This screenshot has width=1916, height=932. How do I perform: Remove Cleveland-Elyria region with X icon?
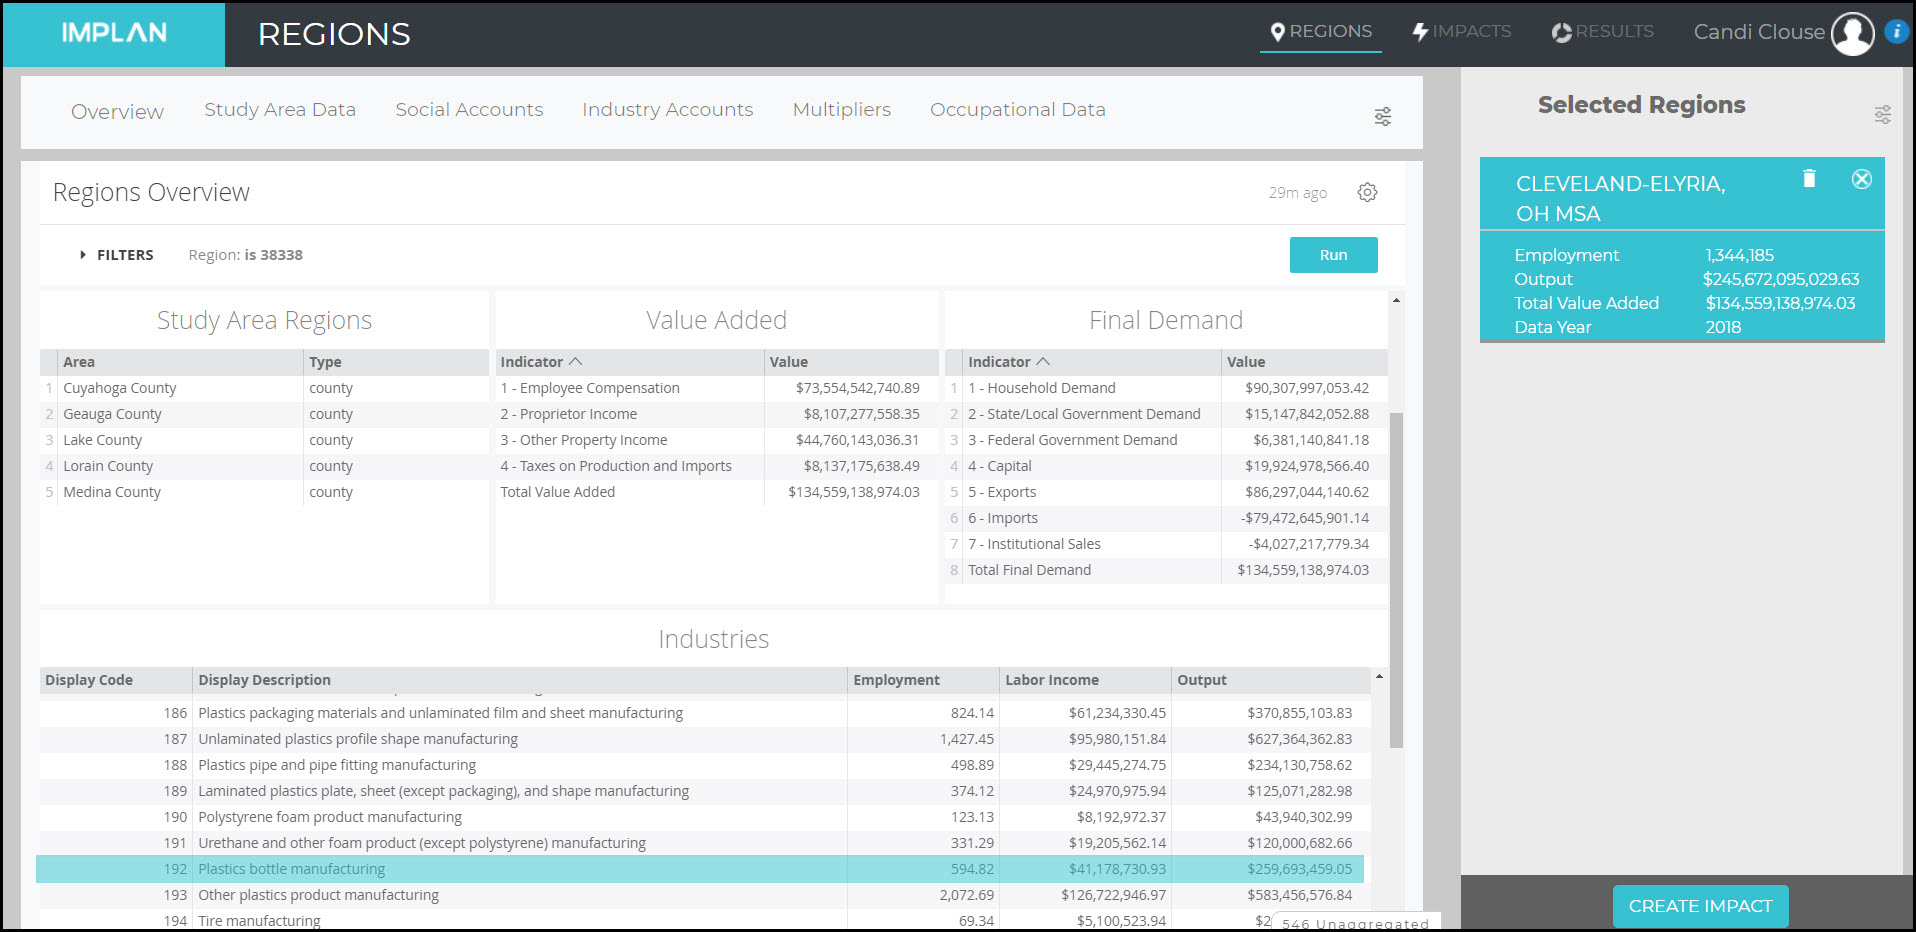(x=1861, y=179)
